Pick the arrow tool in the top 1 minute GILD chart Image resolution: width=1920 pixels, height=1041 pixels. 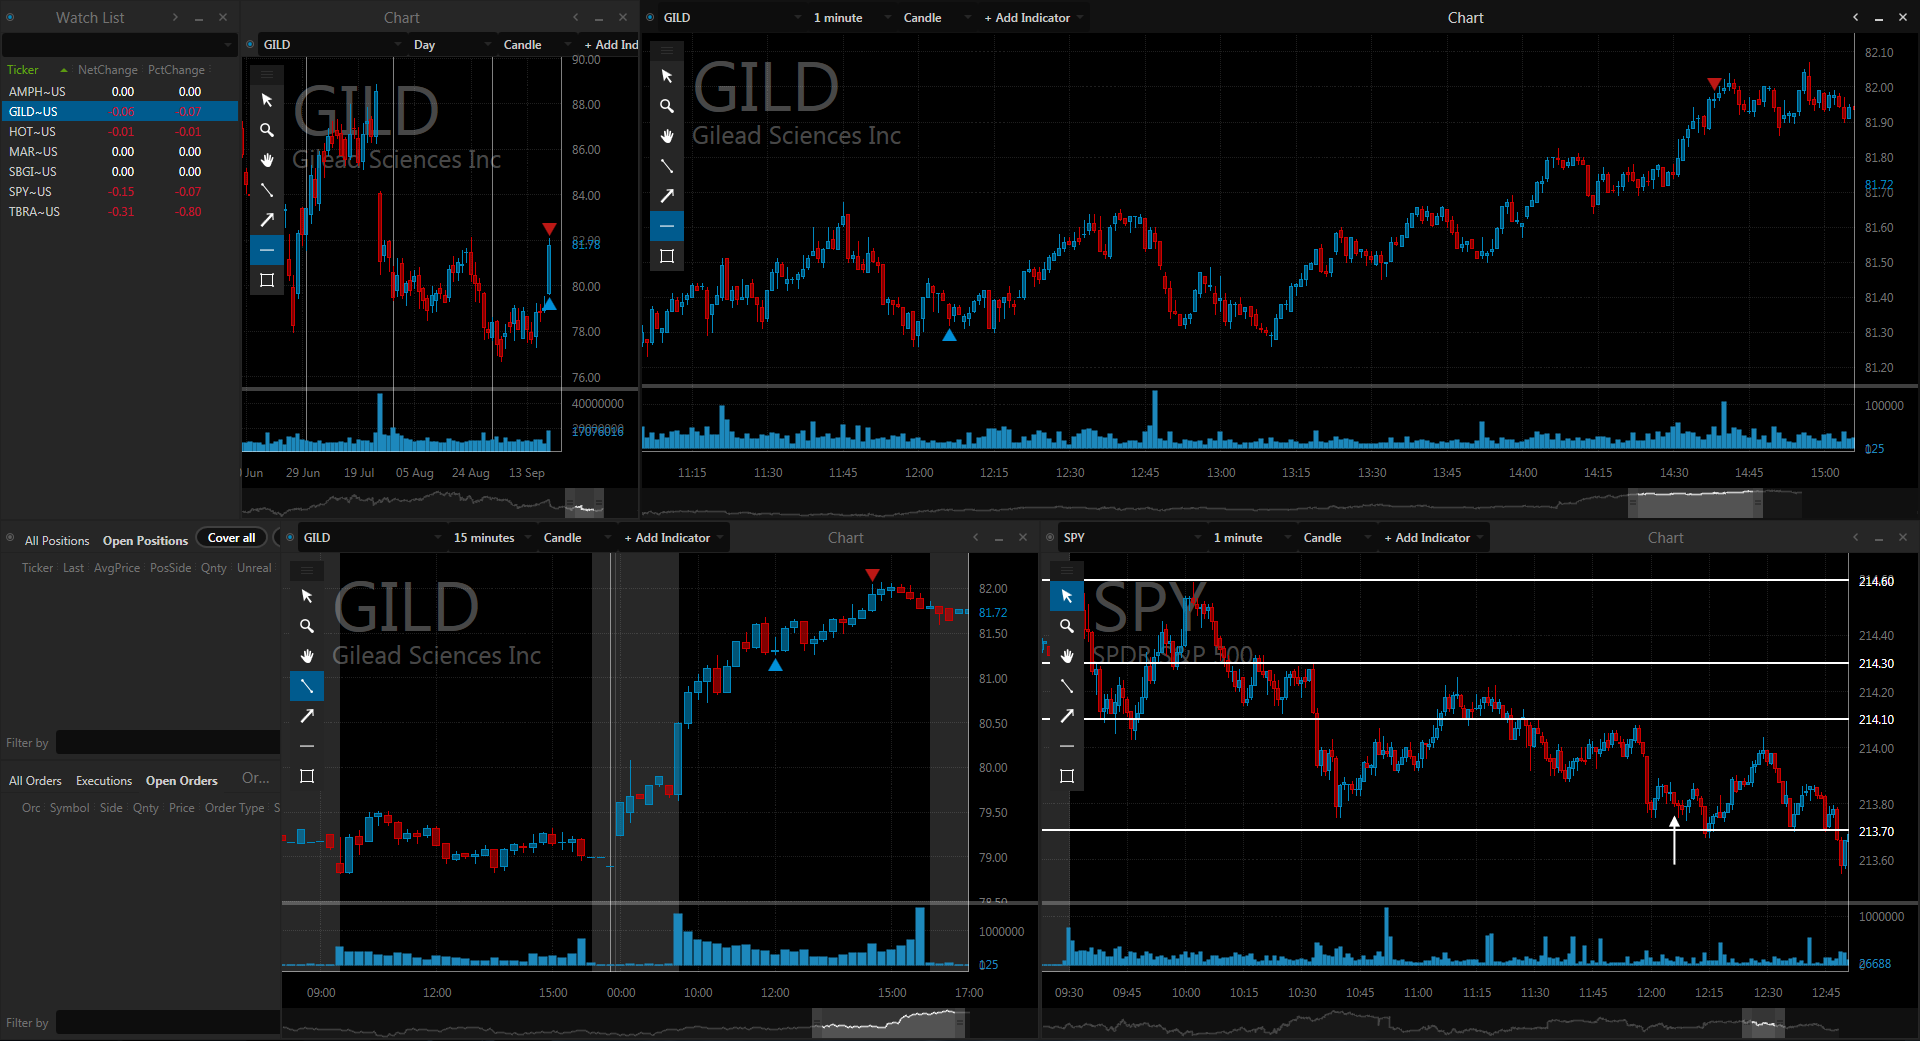667,196
